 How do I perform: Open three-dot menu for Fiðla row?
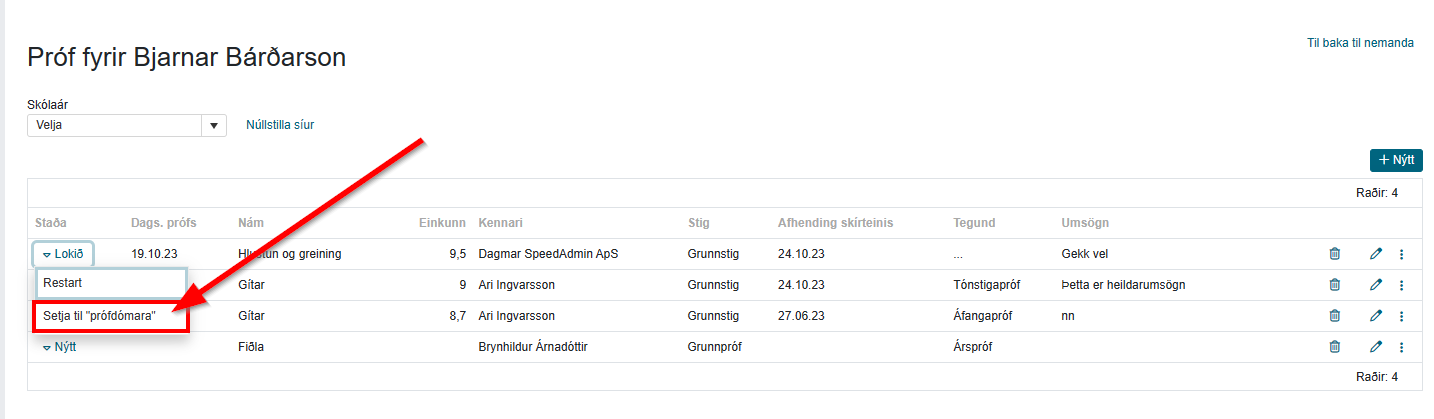1401,347
